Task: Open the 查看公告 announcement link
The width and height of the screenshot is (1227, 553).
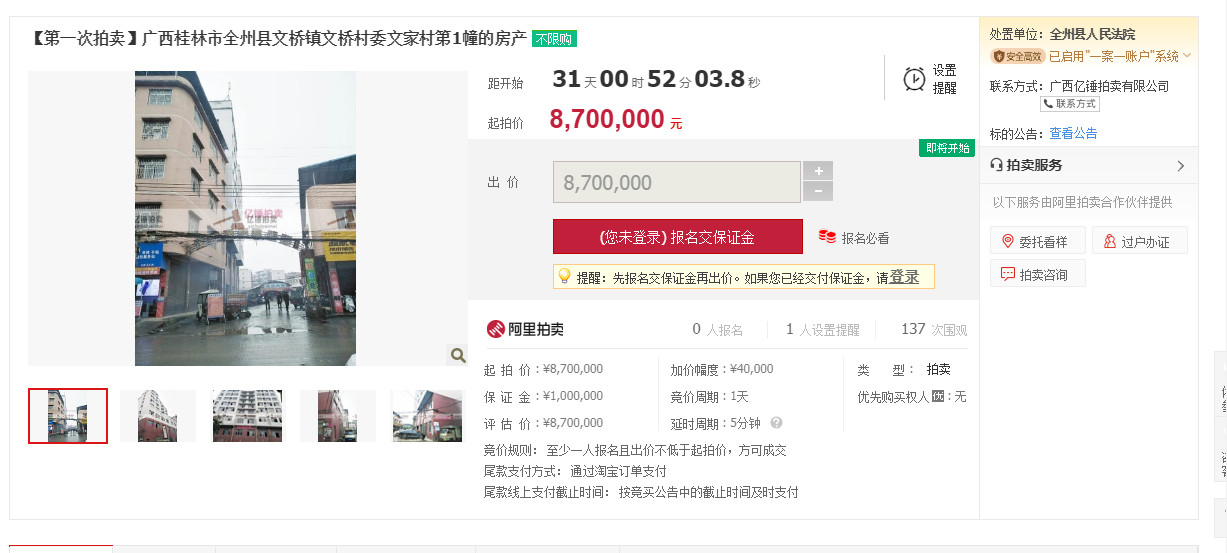Action: click(1073, 133)
